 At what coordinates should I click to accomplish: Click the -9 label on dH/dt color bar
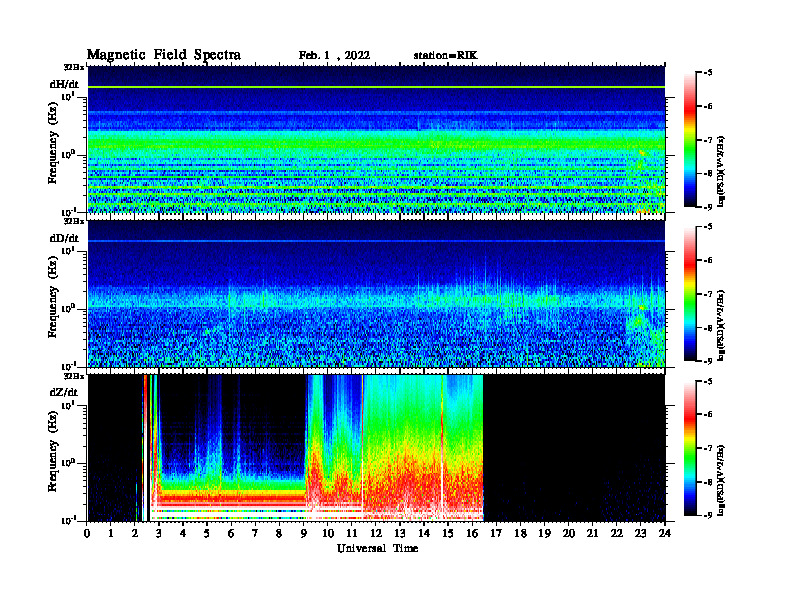pyautogui.click(x=708, y=207)
